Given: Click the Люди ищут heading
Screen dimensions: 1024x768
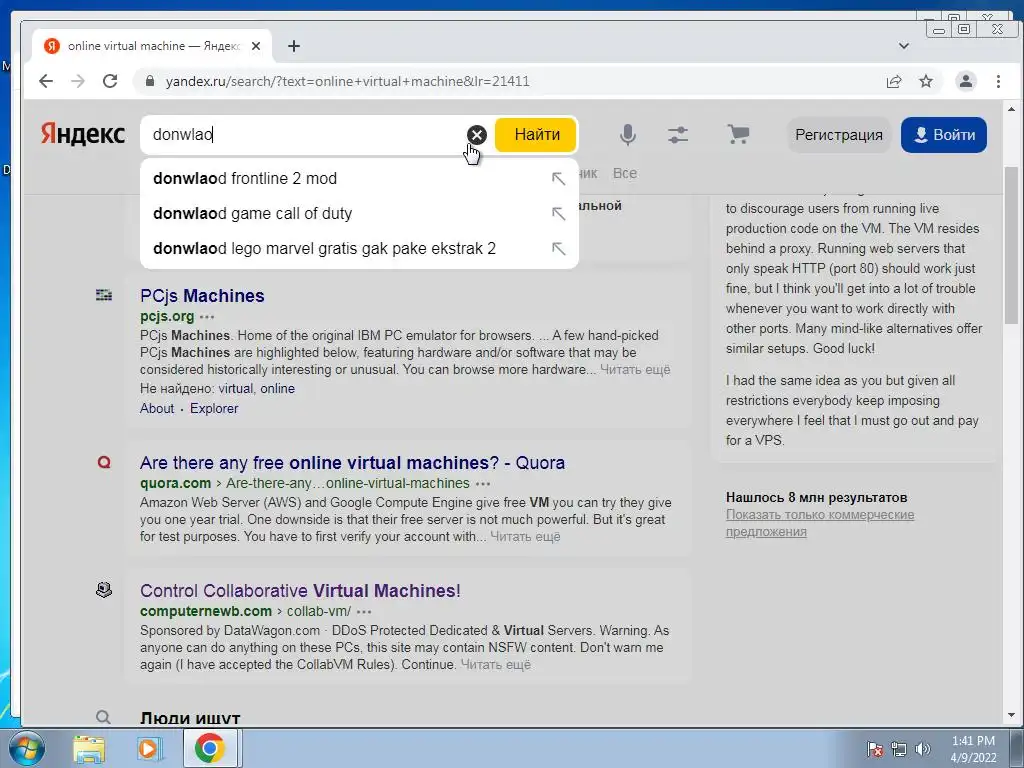Looking at the screenshot, I should point(190,718).
